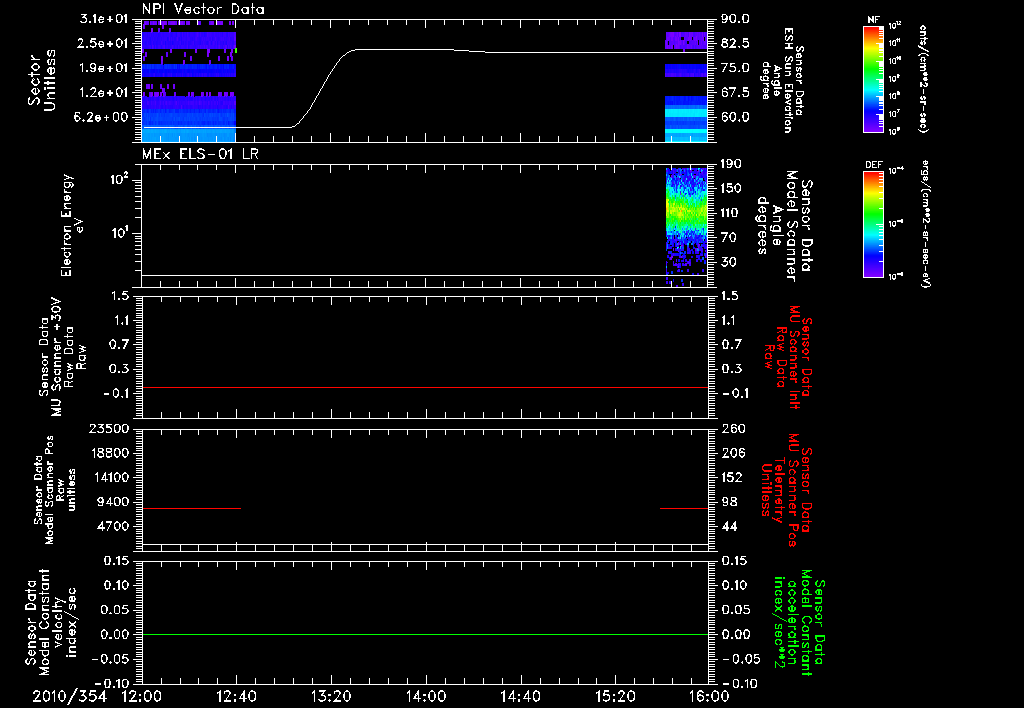Click the 14:40 time axis label

pos(520,696)
